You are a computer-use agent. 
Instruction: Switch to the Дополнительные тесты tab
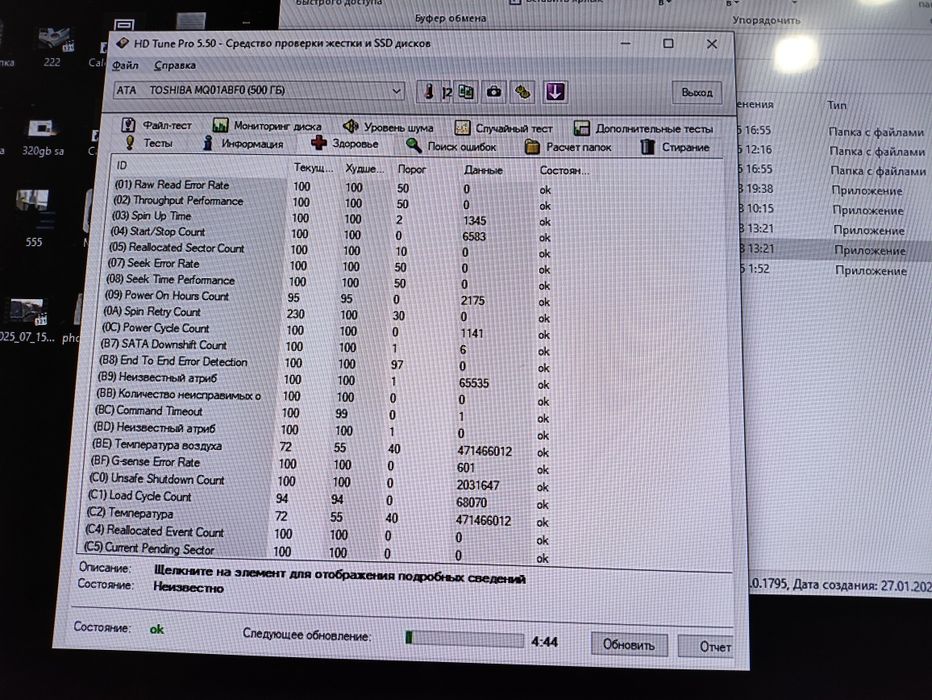(644, 128)
